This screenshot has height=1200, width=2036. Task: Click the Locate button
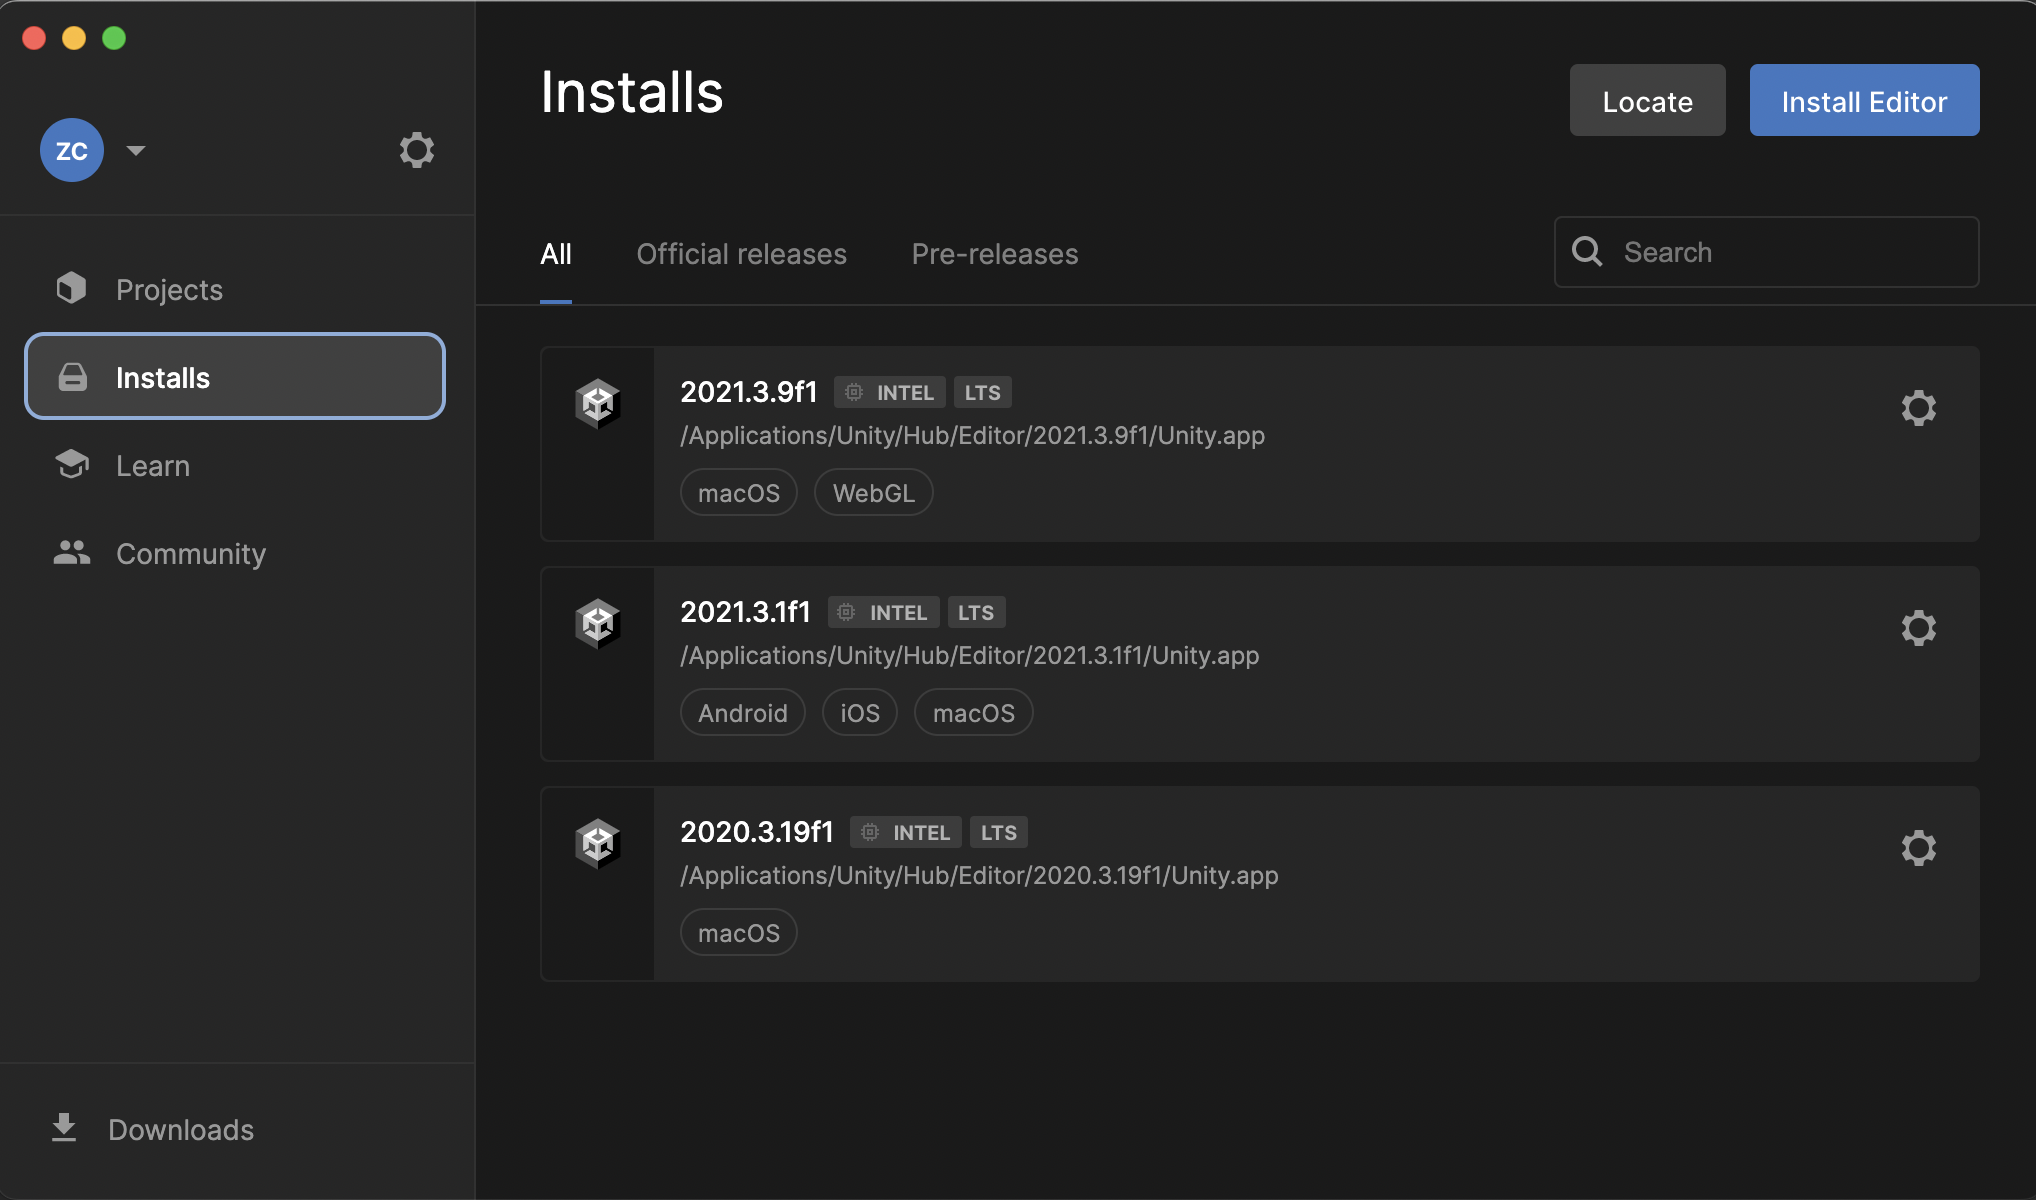(x=1647, y=101)
